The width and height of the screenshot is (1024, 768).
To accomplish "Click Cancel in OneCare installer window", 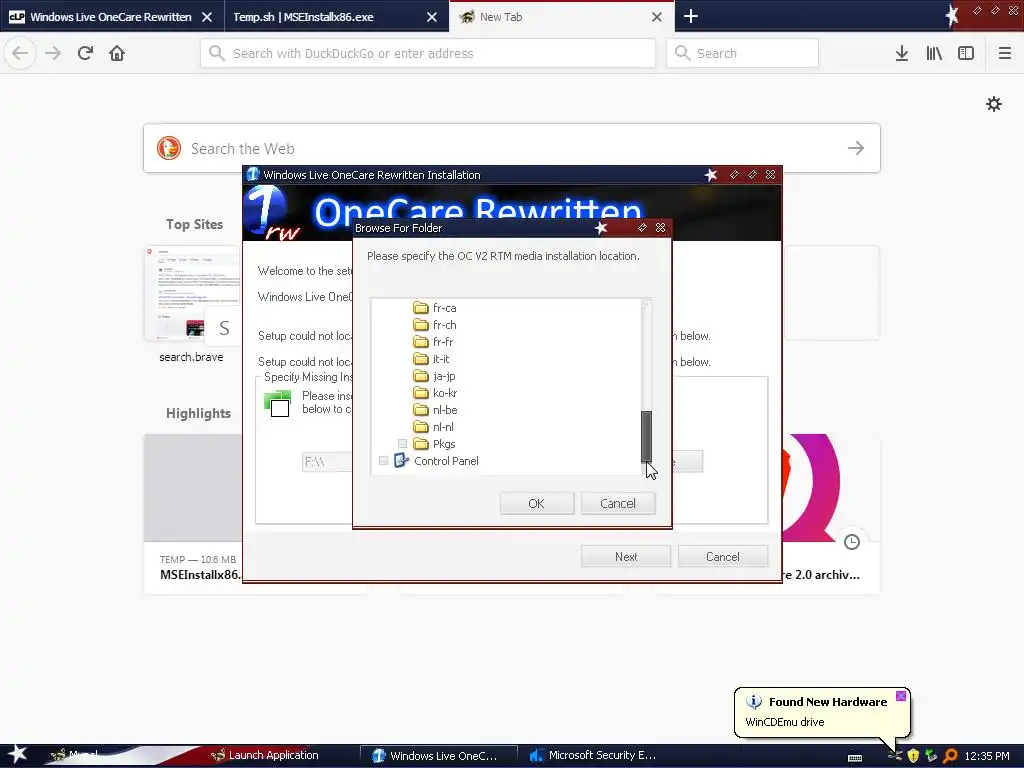I will pos(723,556).
